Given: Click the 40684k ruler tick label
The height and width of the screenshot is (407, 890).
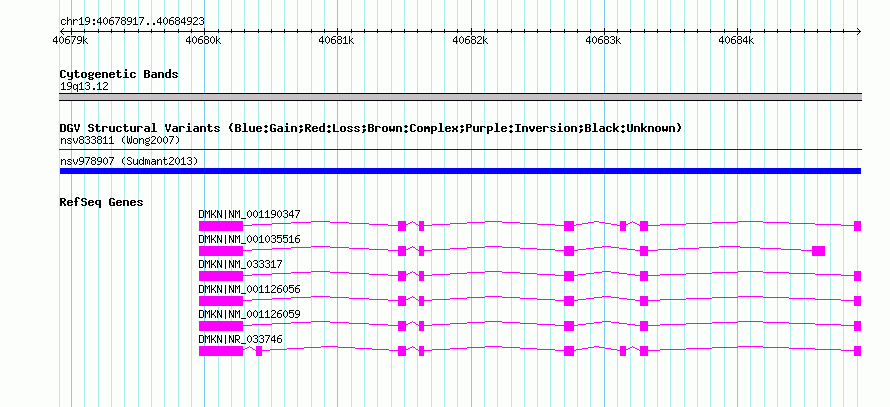Looking at the screenshot, I should coord(737,40).
